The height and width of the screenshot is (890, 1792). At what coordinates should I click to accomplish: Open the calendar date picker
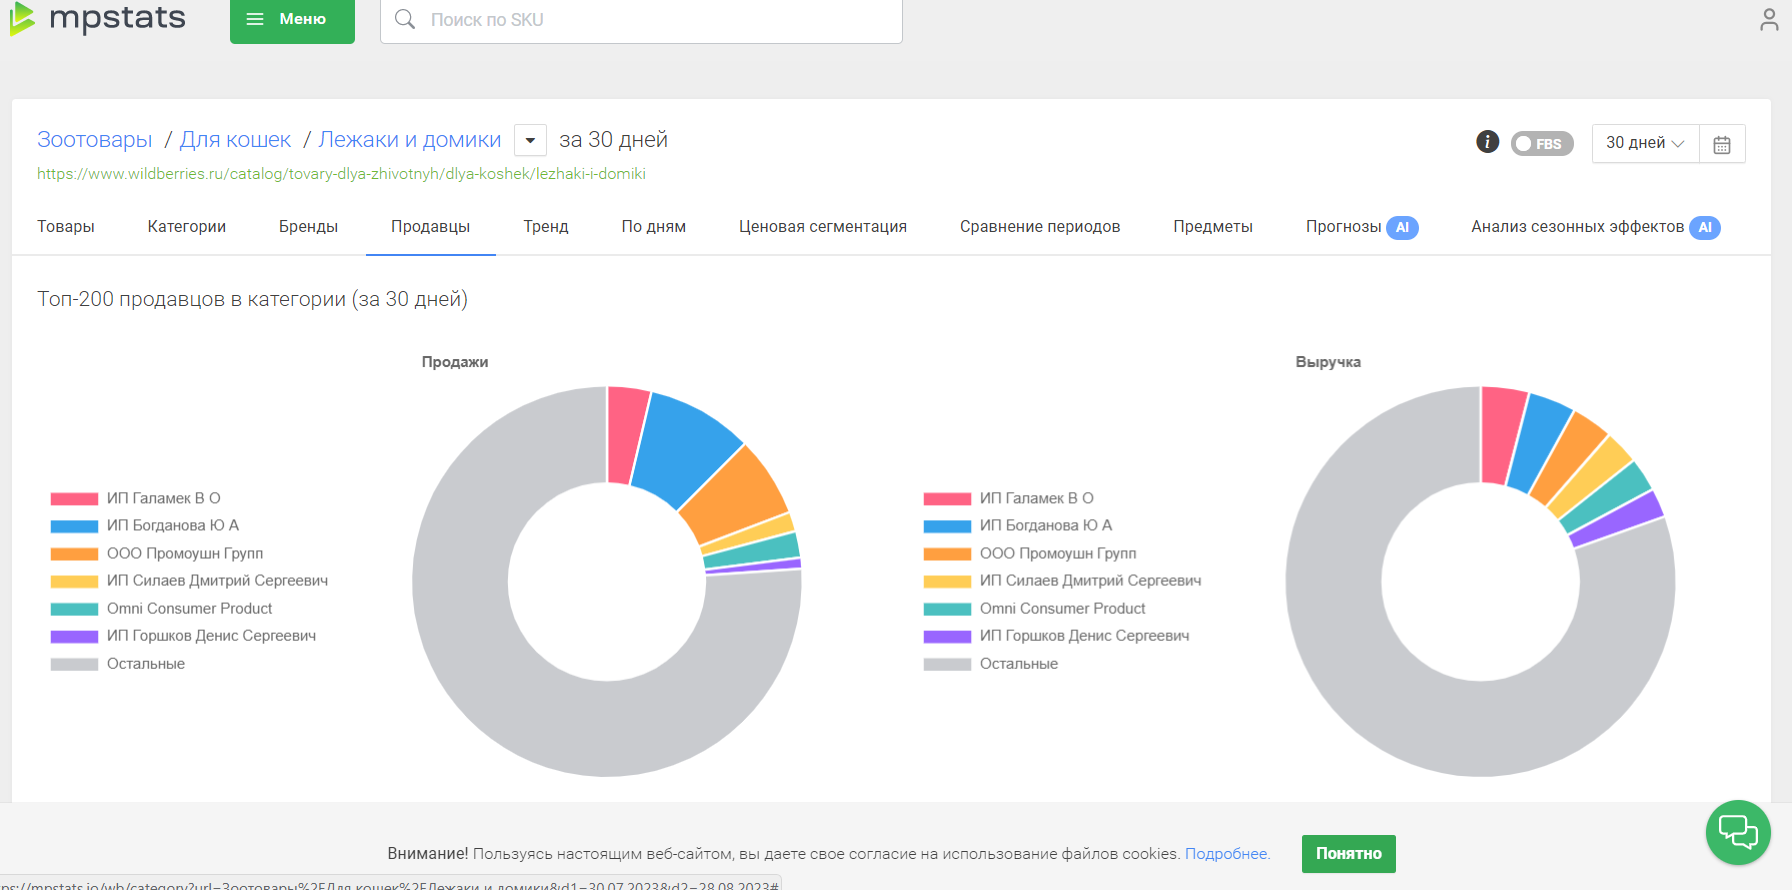(1721, 144)
